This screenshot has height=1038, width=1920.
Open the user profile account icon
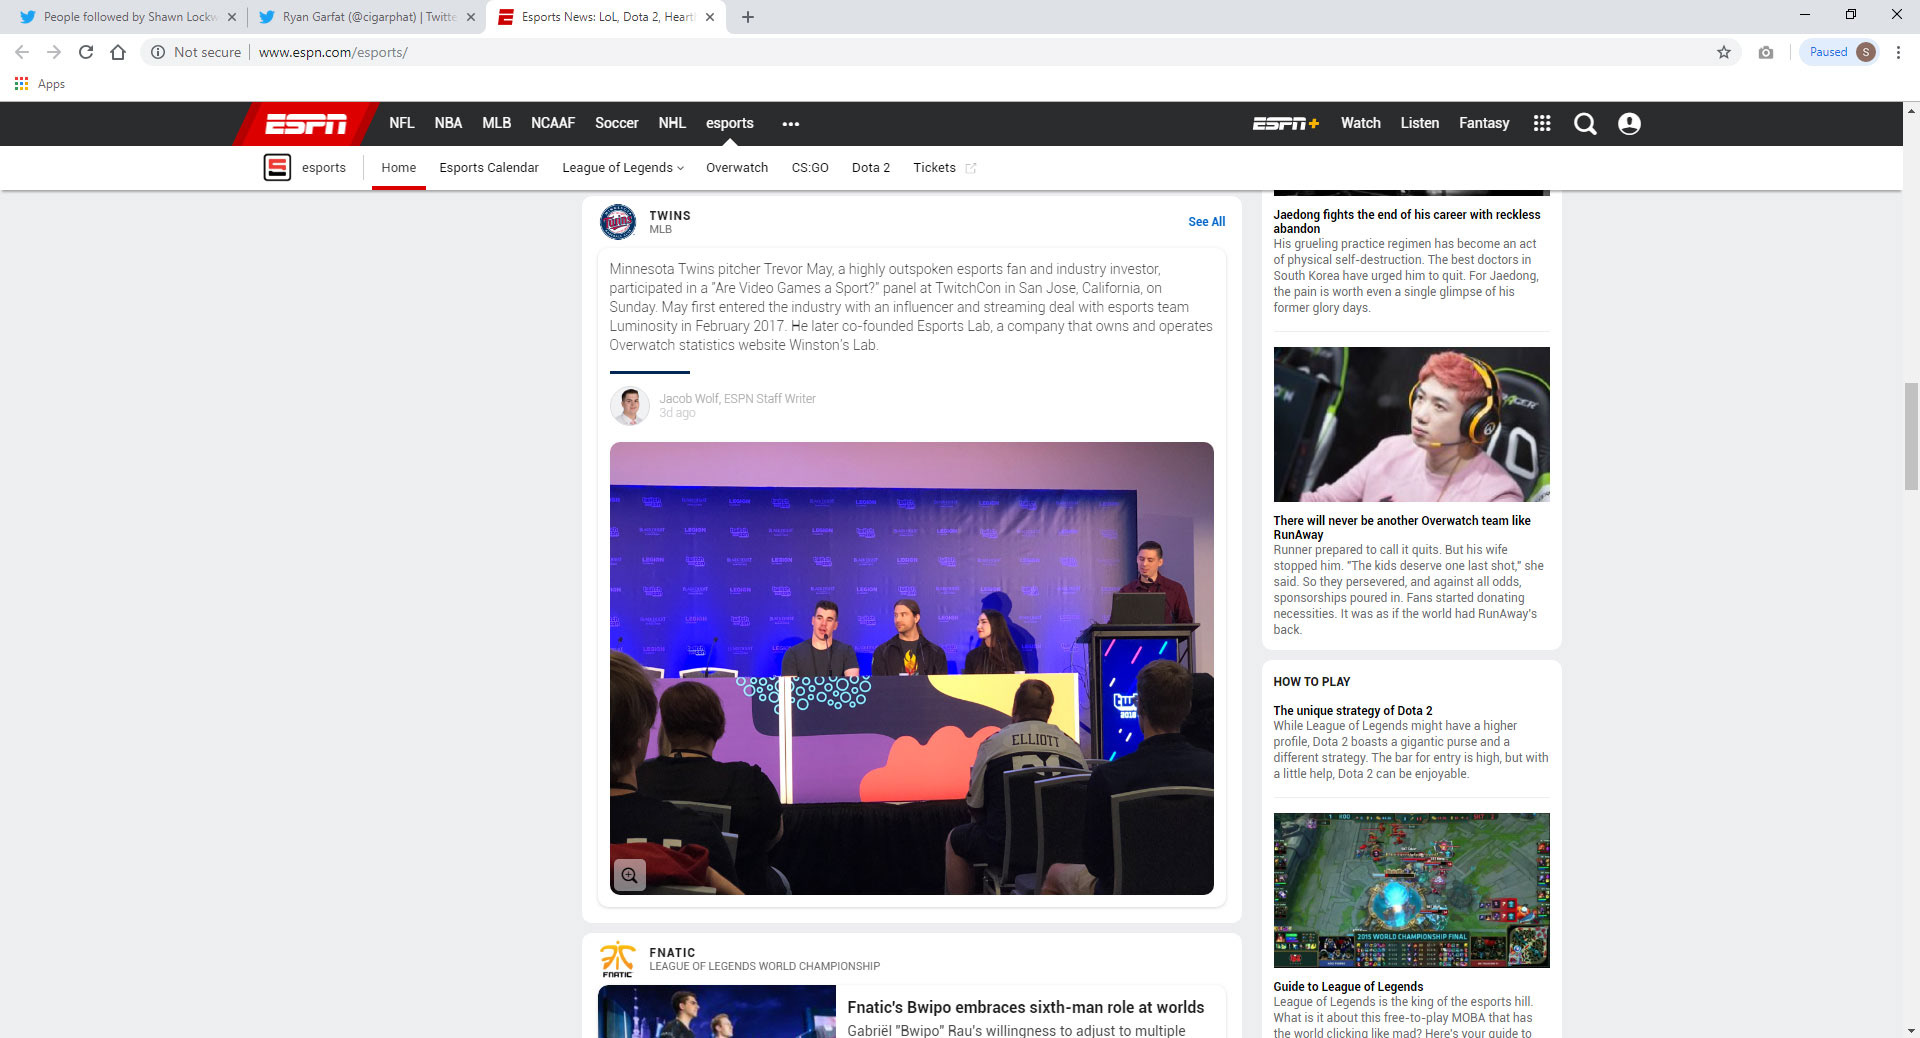coord(1629,123)
